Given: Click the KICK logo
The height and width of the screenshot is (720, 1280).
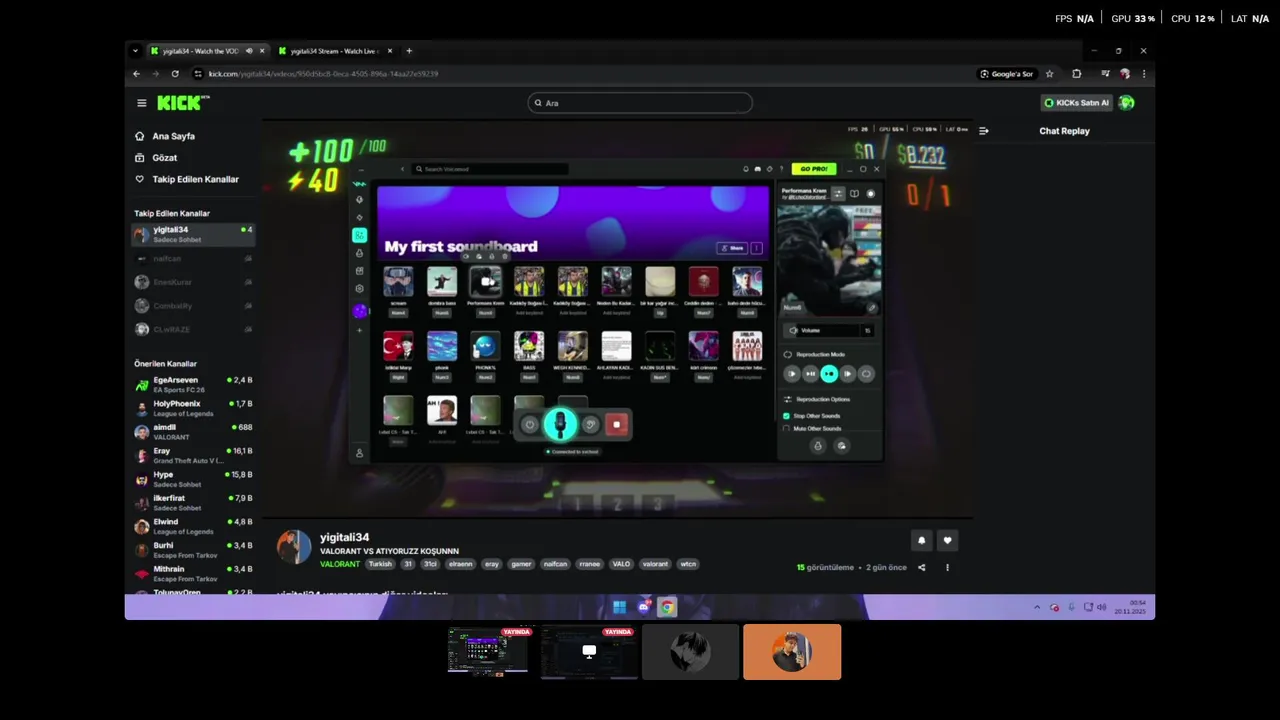Looking at the screenshot, I should (183, 103).
